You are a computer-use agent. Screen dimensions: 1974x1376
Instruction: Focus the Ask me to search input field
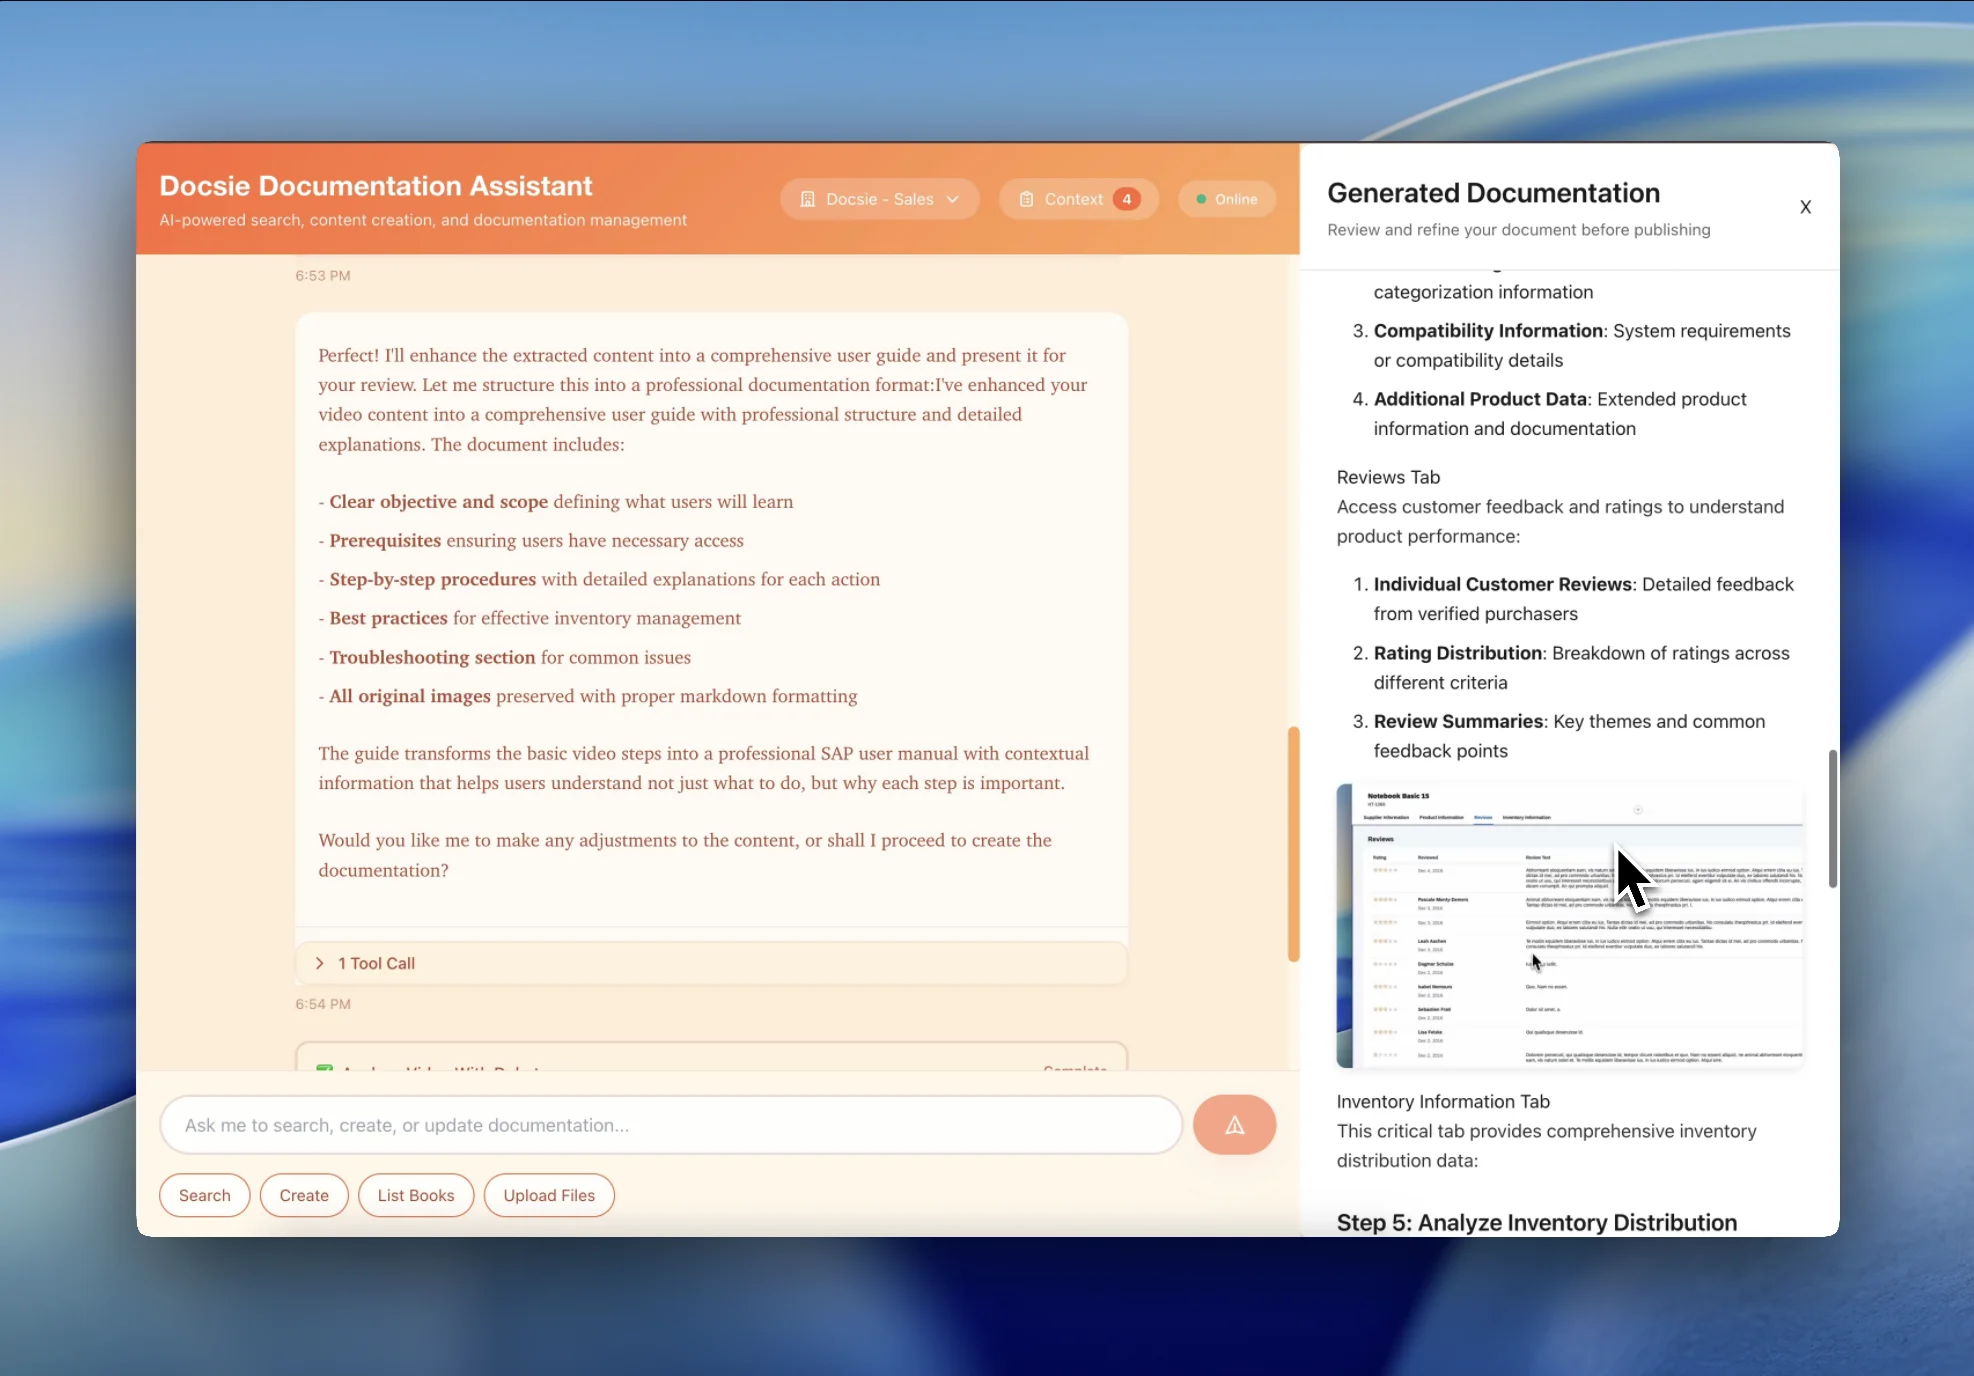coord(670,1125)
